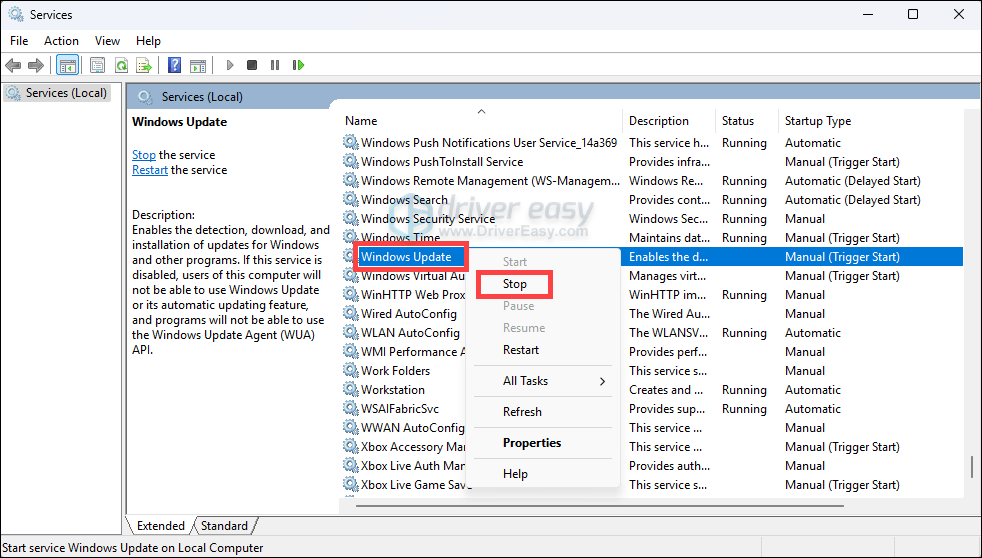Click the blue Help toolbar icon
The width and height of the screenshot is (982, 558).
pos(174,65)
